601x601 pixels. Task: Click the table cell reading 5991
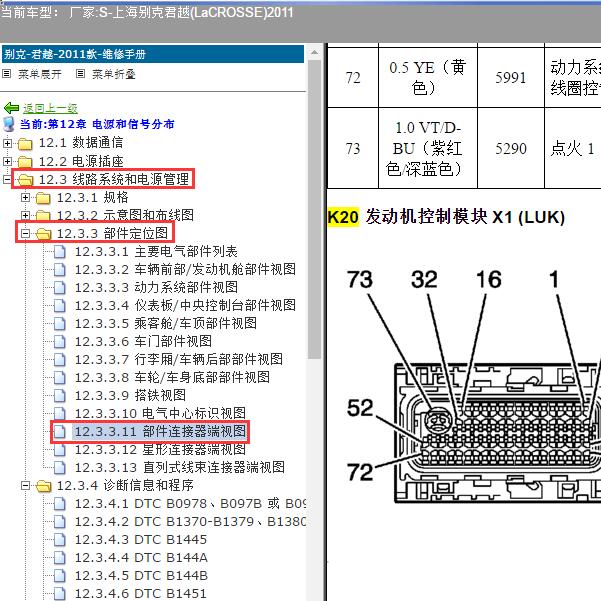point(511,77)
